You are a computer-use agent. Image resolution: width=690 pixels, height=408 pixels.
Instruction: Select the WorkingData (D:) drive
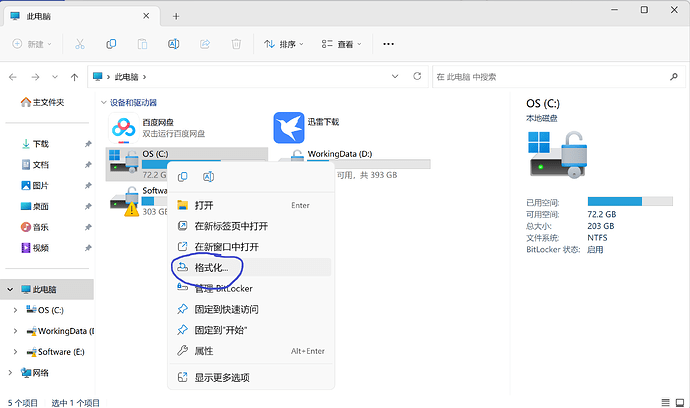(339, 154)
